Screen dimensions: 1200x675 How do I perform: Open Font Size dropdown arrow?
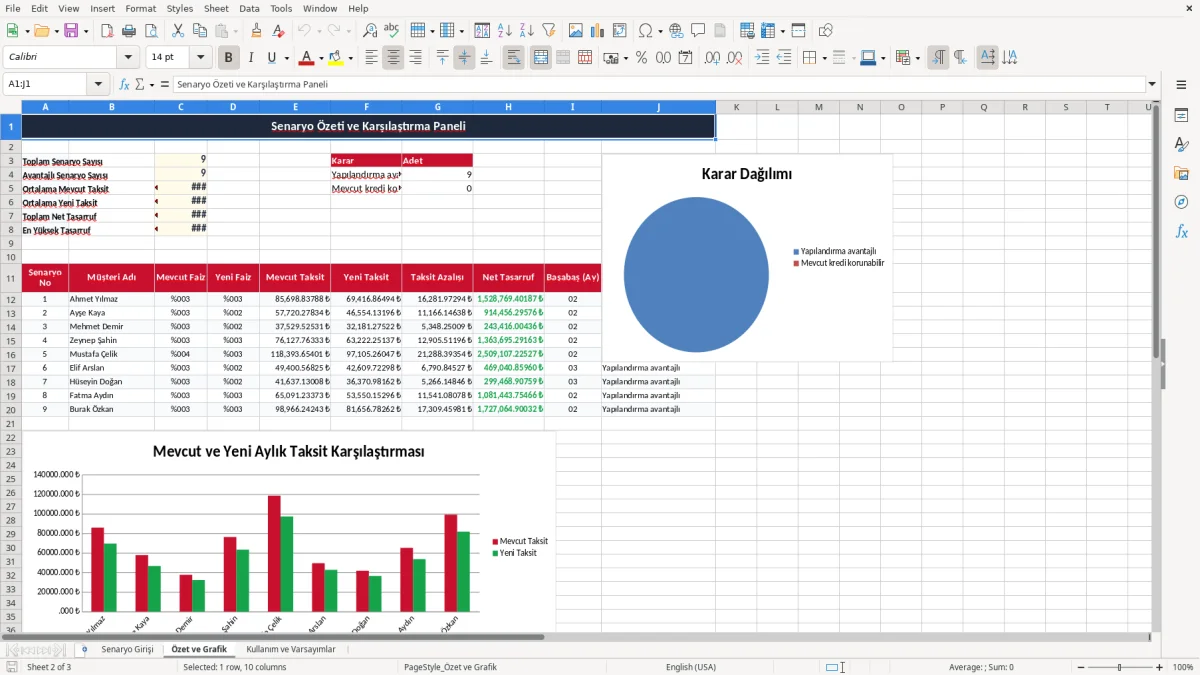(x=201, y=58)
